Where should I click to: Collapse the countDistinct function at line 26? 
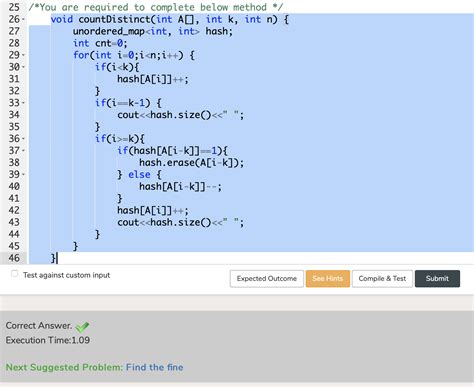(23, 19)
